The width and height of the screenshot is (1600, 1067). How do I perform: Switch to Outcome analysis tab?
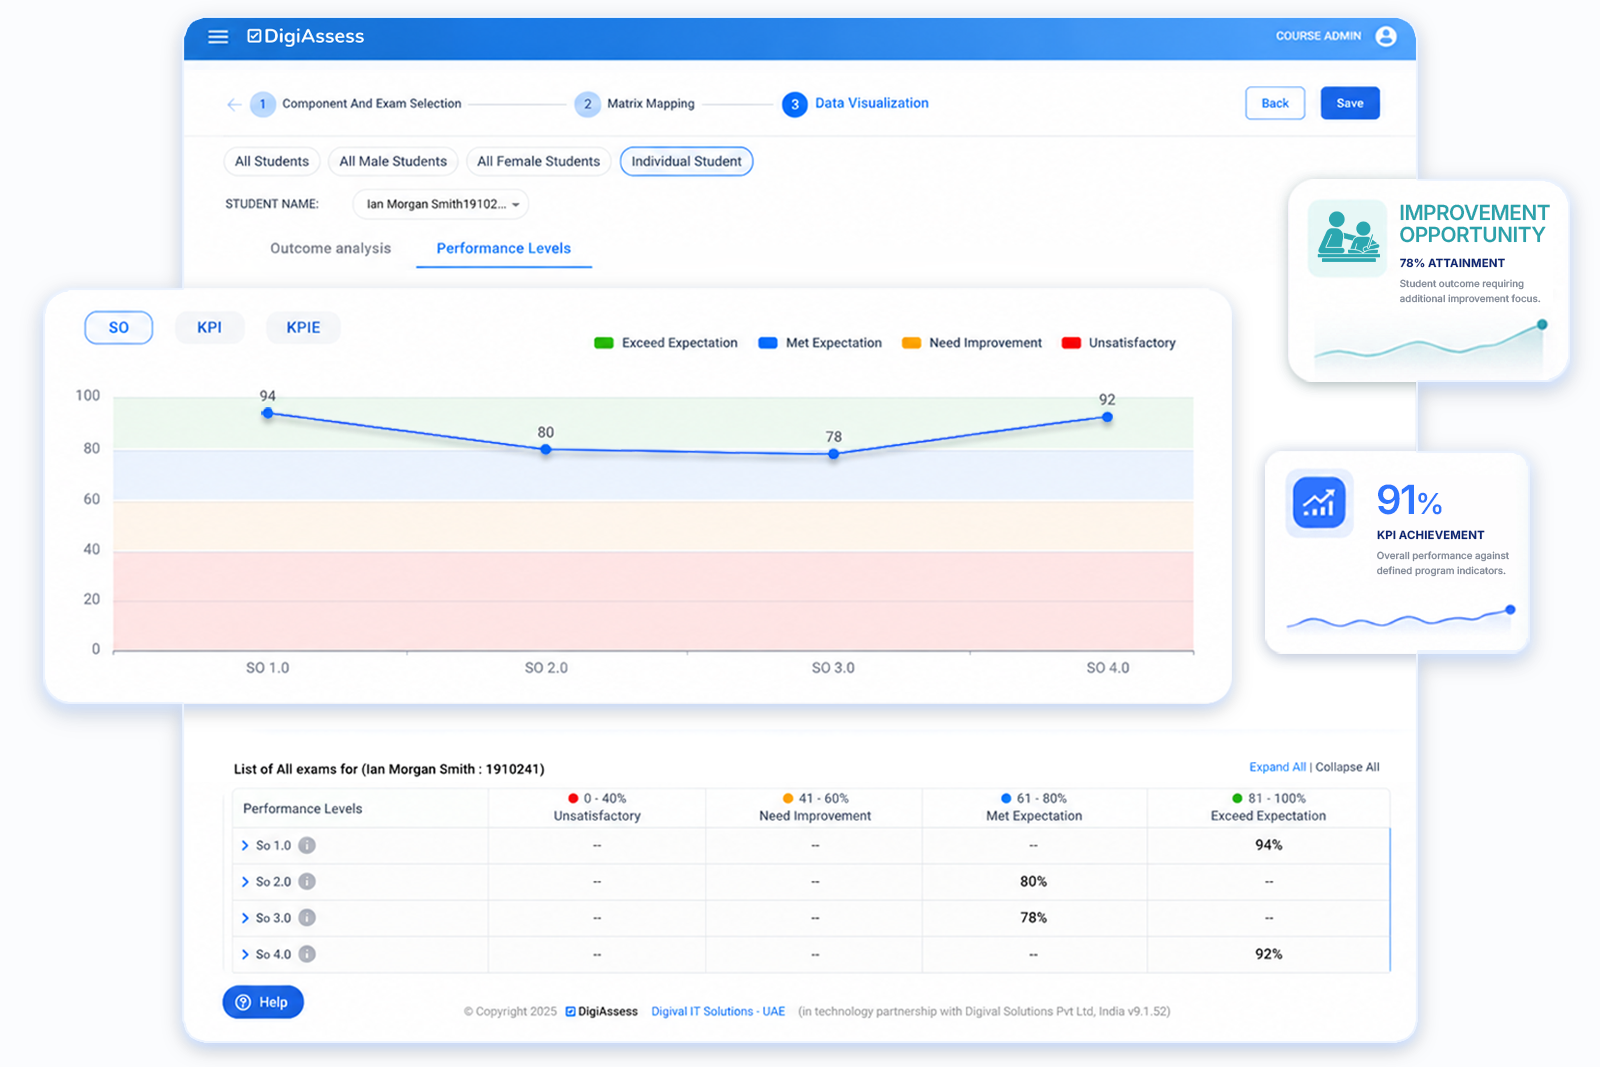pos(331,249)
